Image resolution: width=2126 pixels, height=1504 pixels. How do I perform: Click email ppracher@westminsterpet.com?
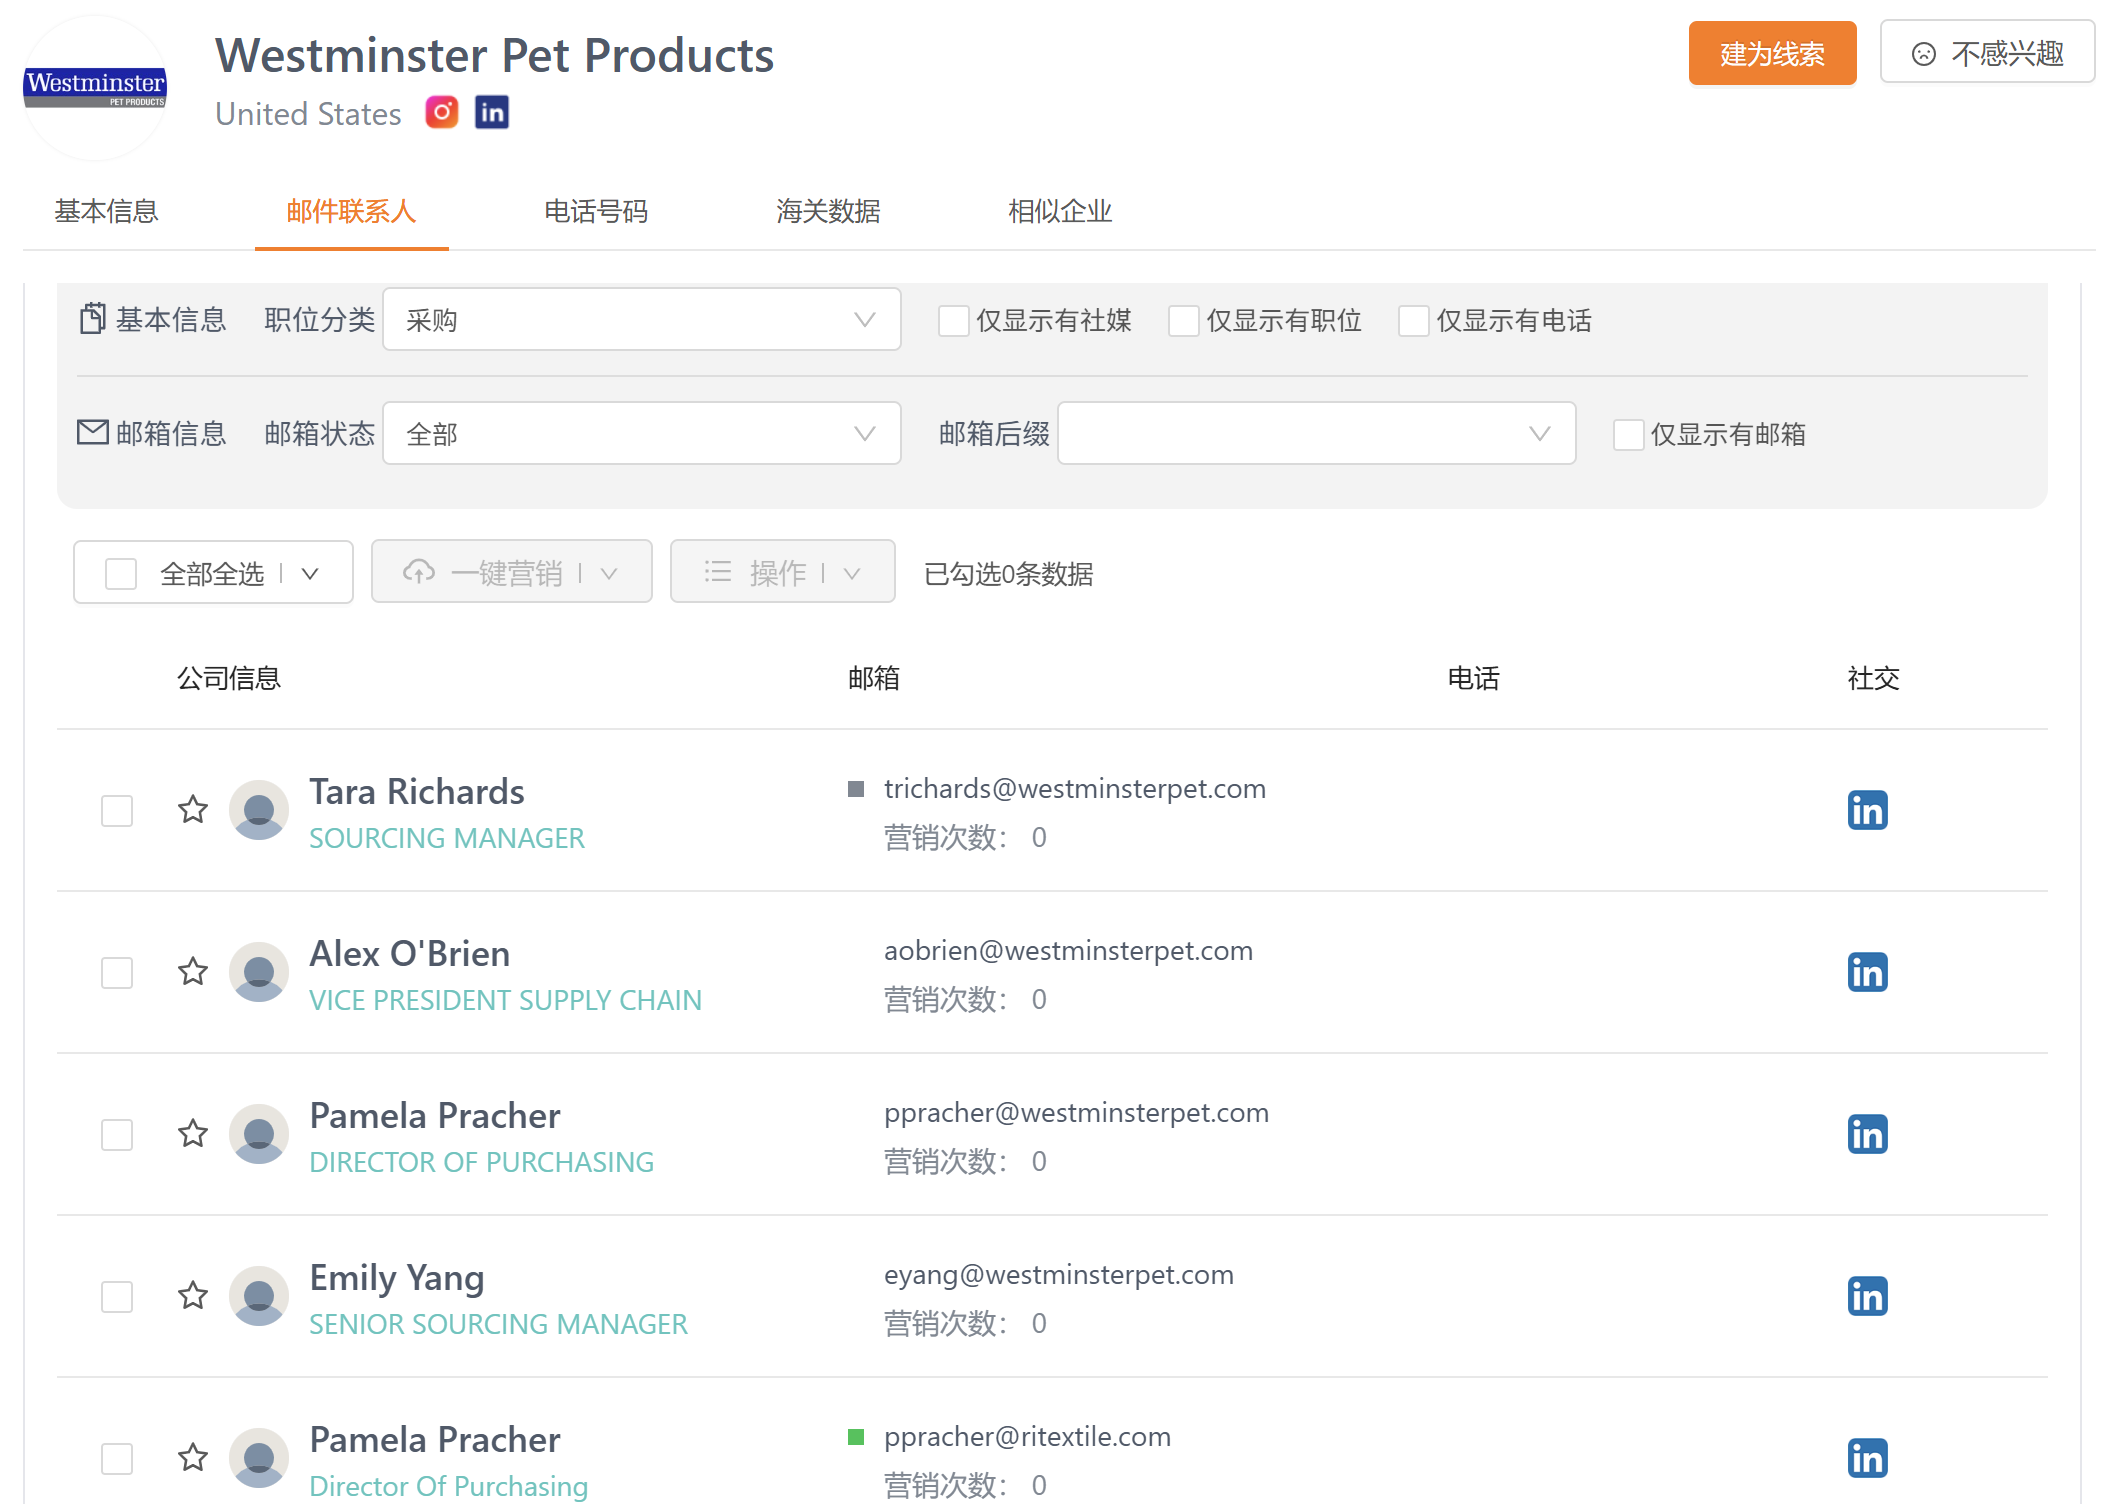click(1077, 1113)
